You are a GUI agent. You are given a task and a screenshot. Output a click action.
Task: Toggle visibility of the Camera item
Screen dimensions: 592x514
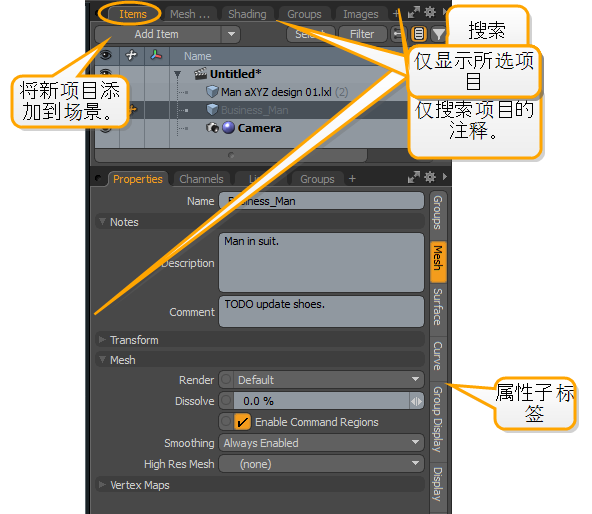(106, 128)
